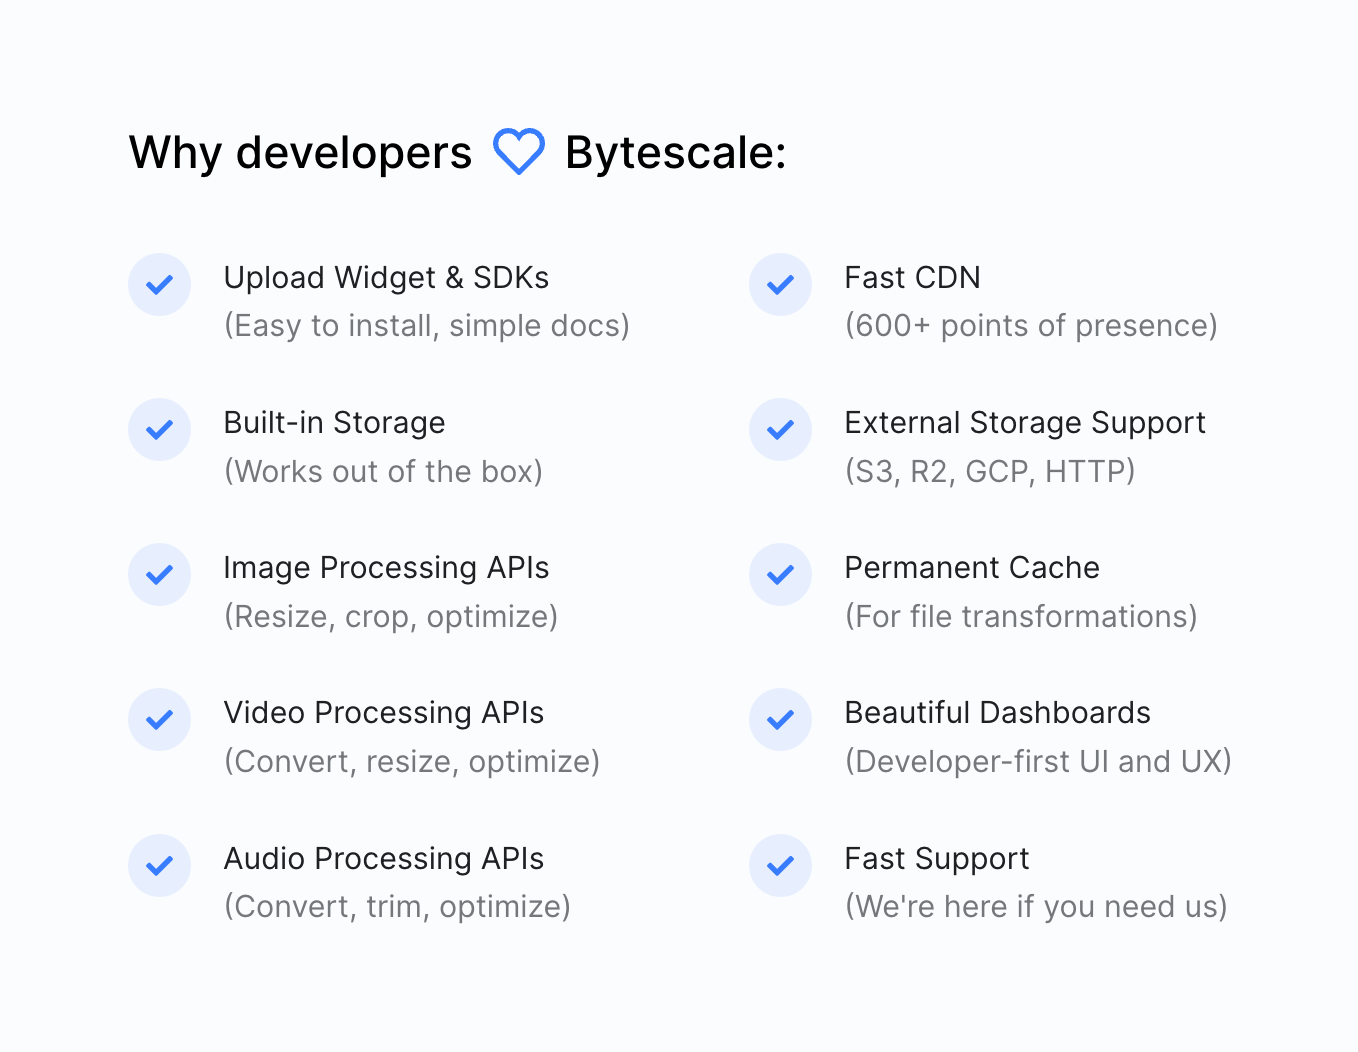Click the Image Processing APIs title
This screenshot has width=1358, height=1052.
click(386, 568)
